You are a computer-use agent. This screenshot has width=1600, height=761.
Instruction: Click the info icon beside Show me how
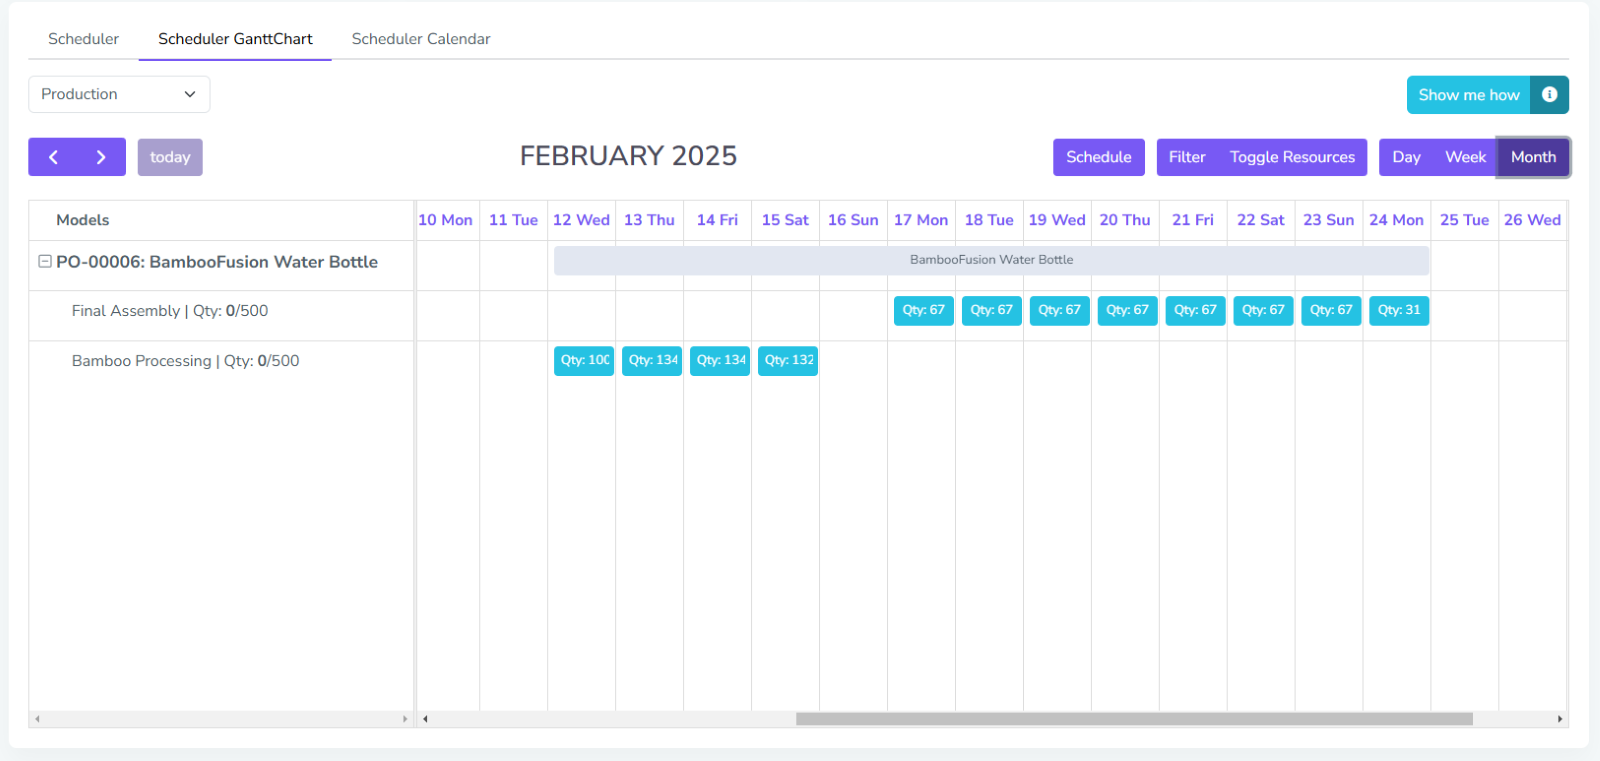1549,95
